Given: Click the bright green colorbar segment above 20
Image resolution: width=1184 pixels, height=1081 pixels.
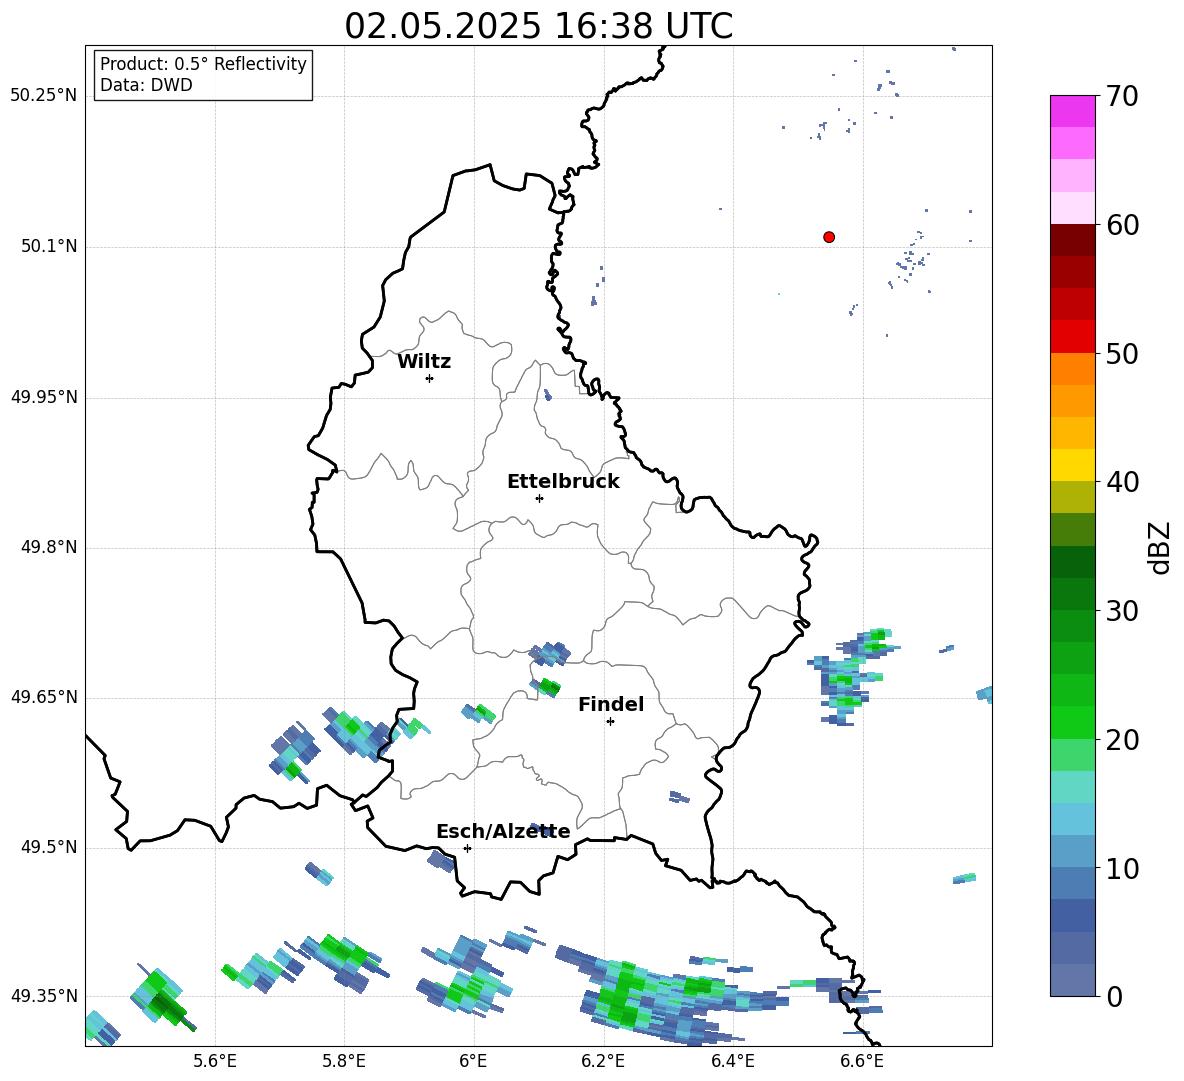Looking at the screenshot, I should [1072, 722].
